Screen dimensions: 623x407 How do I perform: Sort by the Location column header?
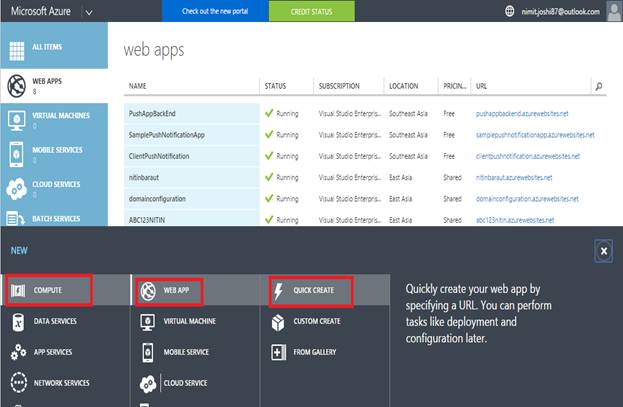point(403,86)
